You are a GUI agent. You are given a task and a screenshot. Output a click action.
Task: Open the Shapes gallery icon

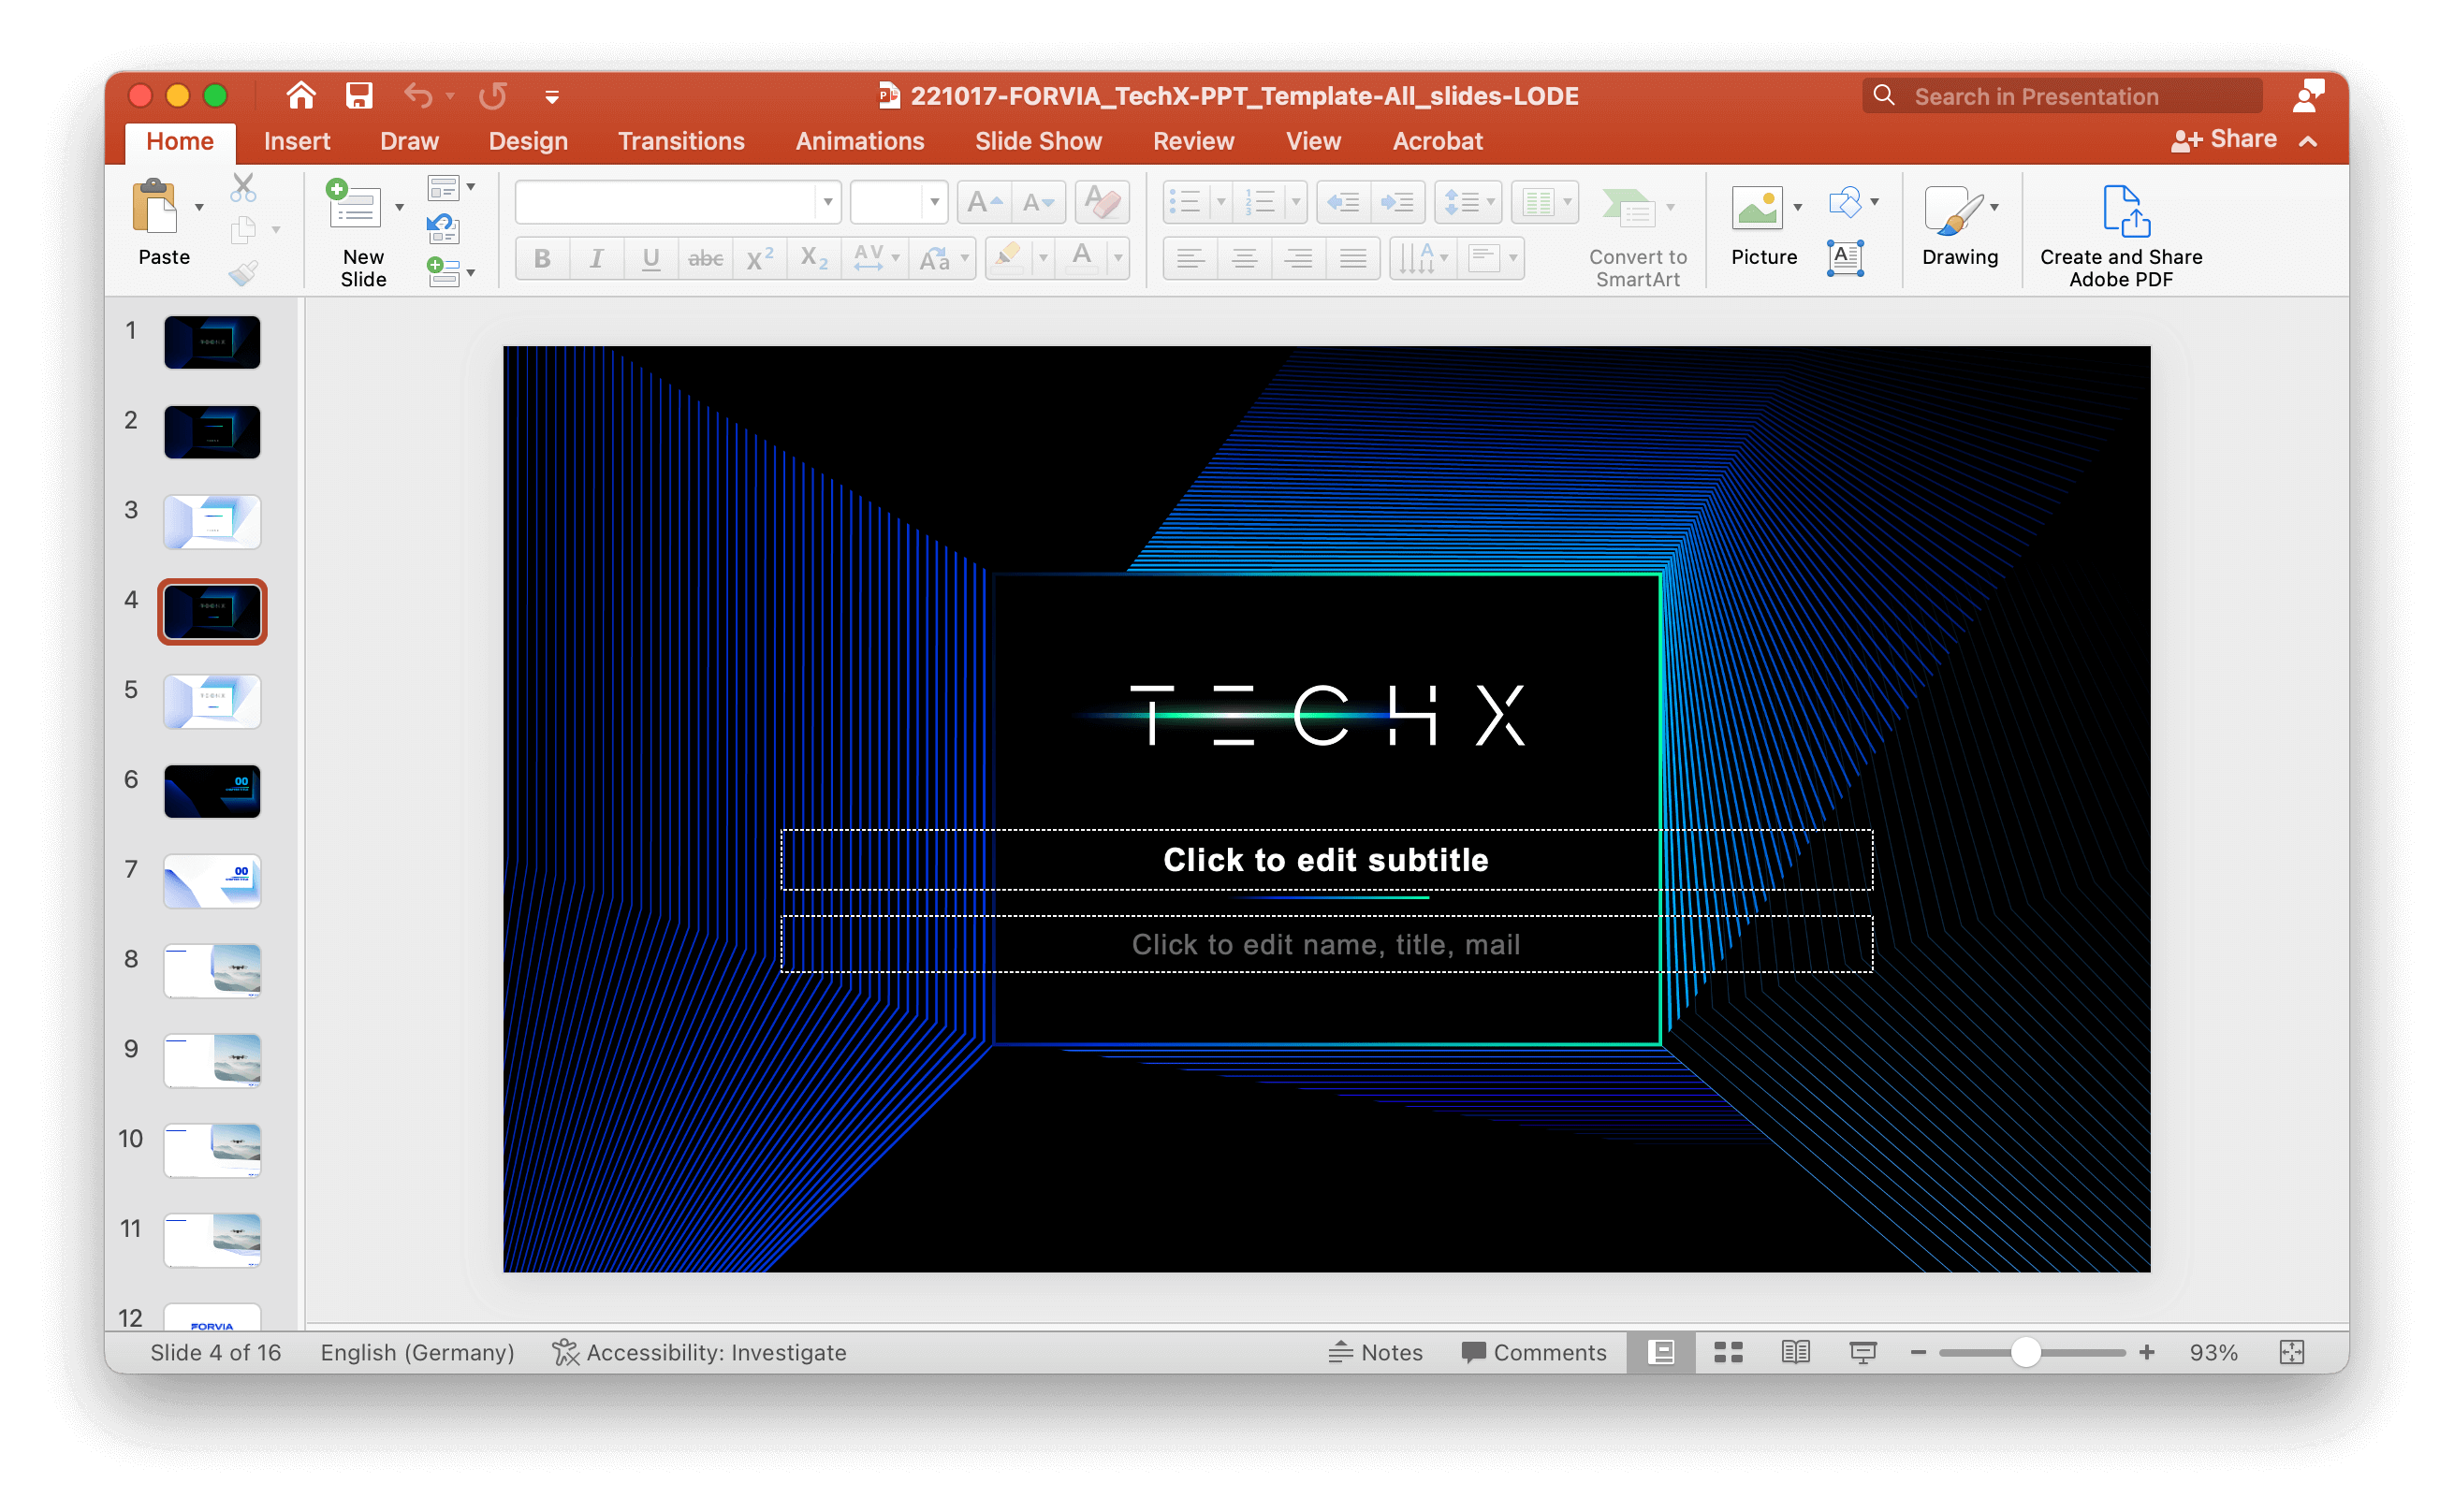click(1845, 202)
